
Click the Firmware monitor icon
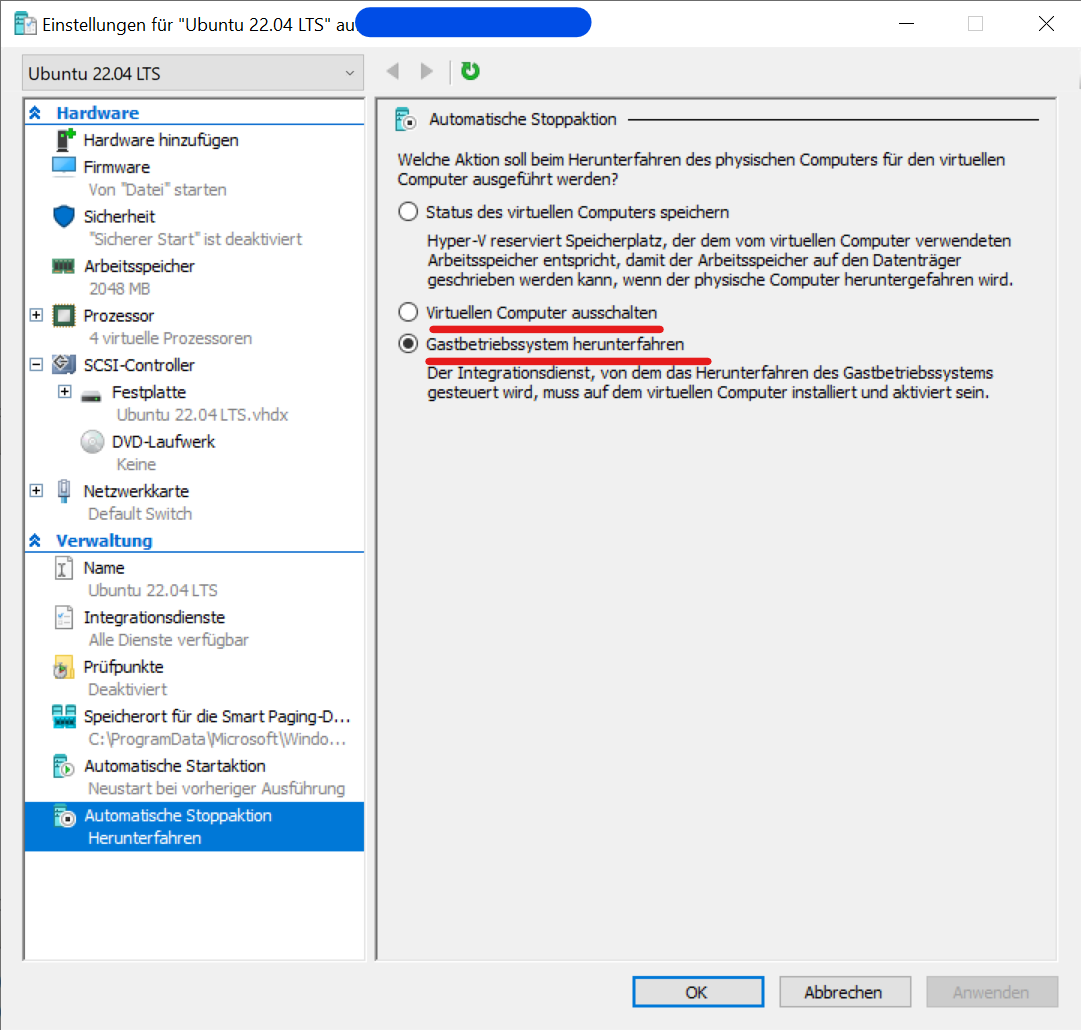(64, 167)
